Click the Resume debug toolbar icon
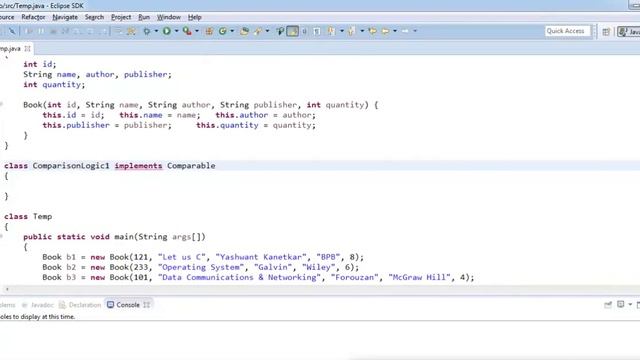640x360 pixels. click(29, 31)
